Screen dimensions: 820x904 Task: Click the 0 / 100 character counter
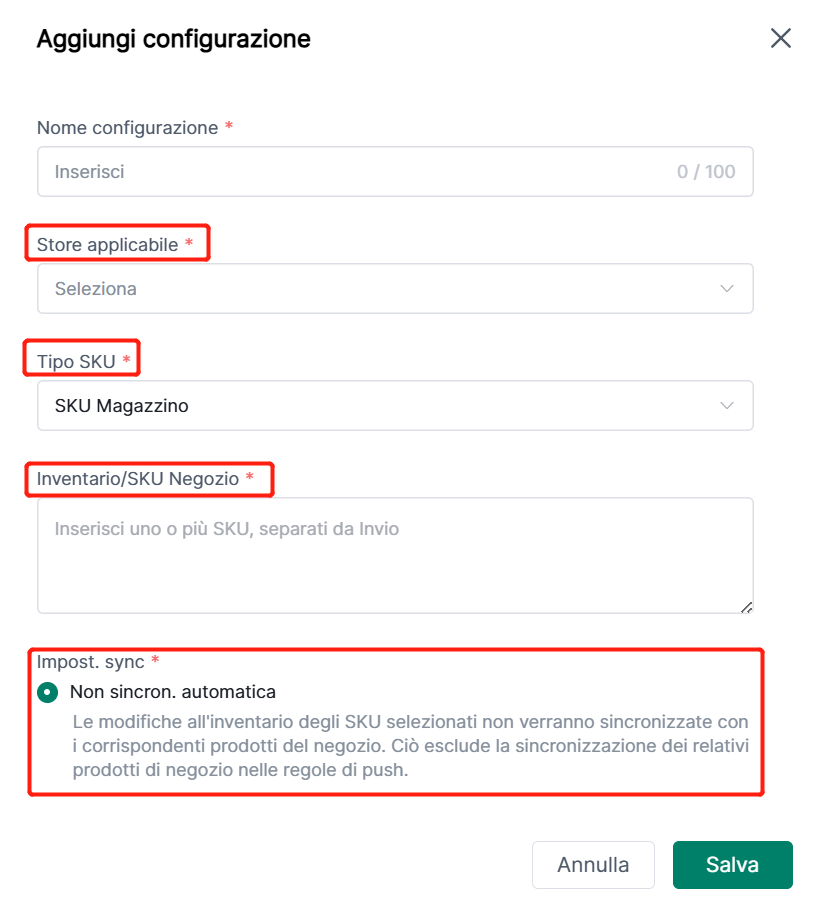(706, 172)
